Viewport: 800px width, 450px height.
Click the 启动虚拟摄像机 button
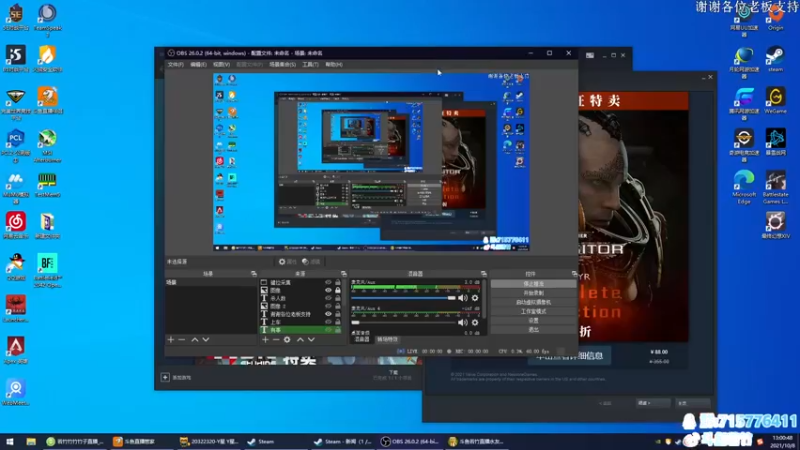tap(533, 302)
